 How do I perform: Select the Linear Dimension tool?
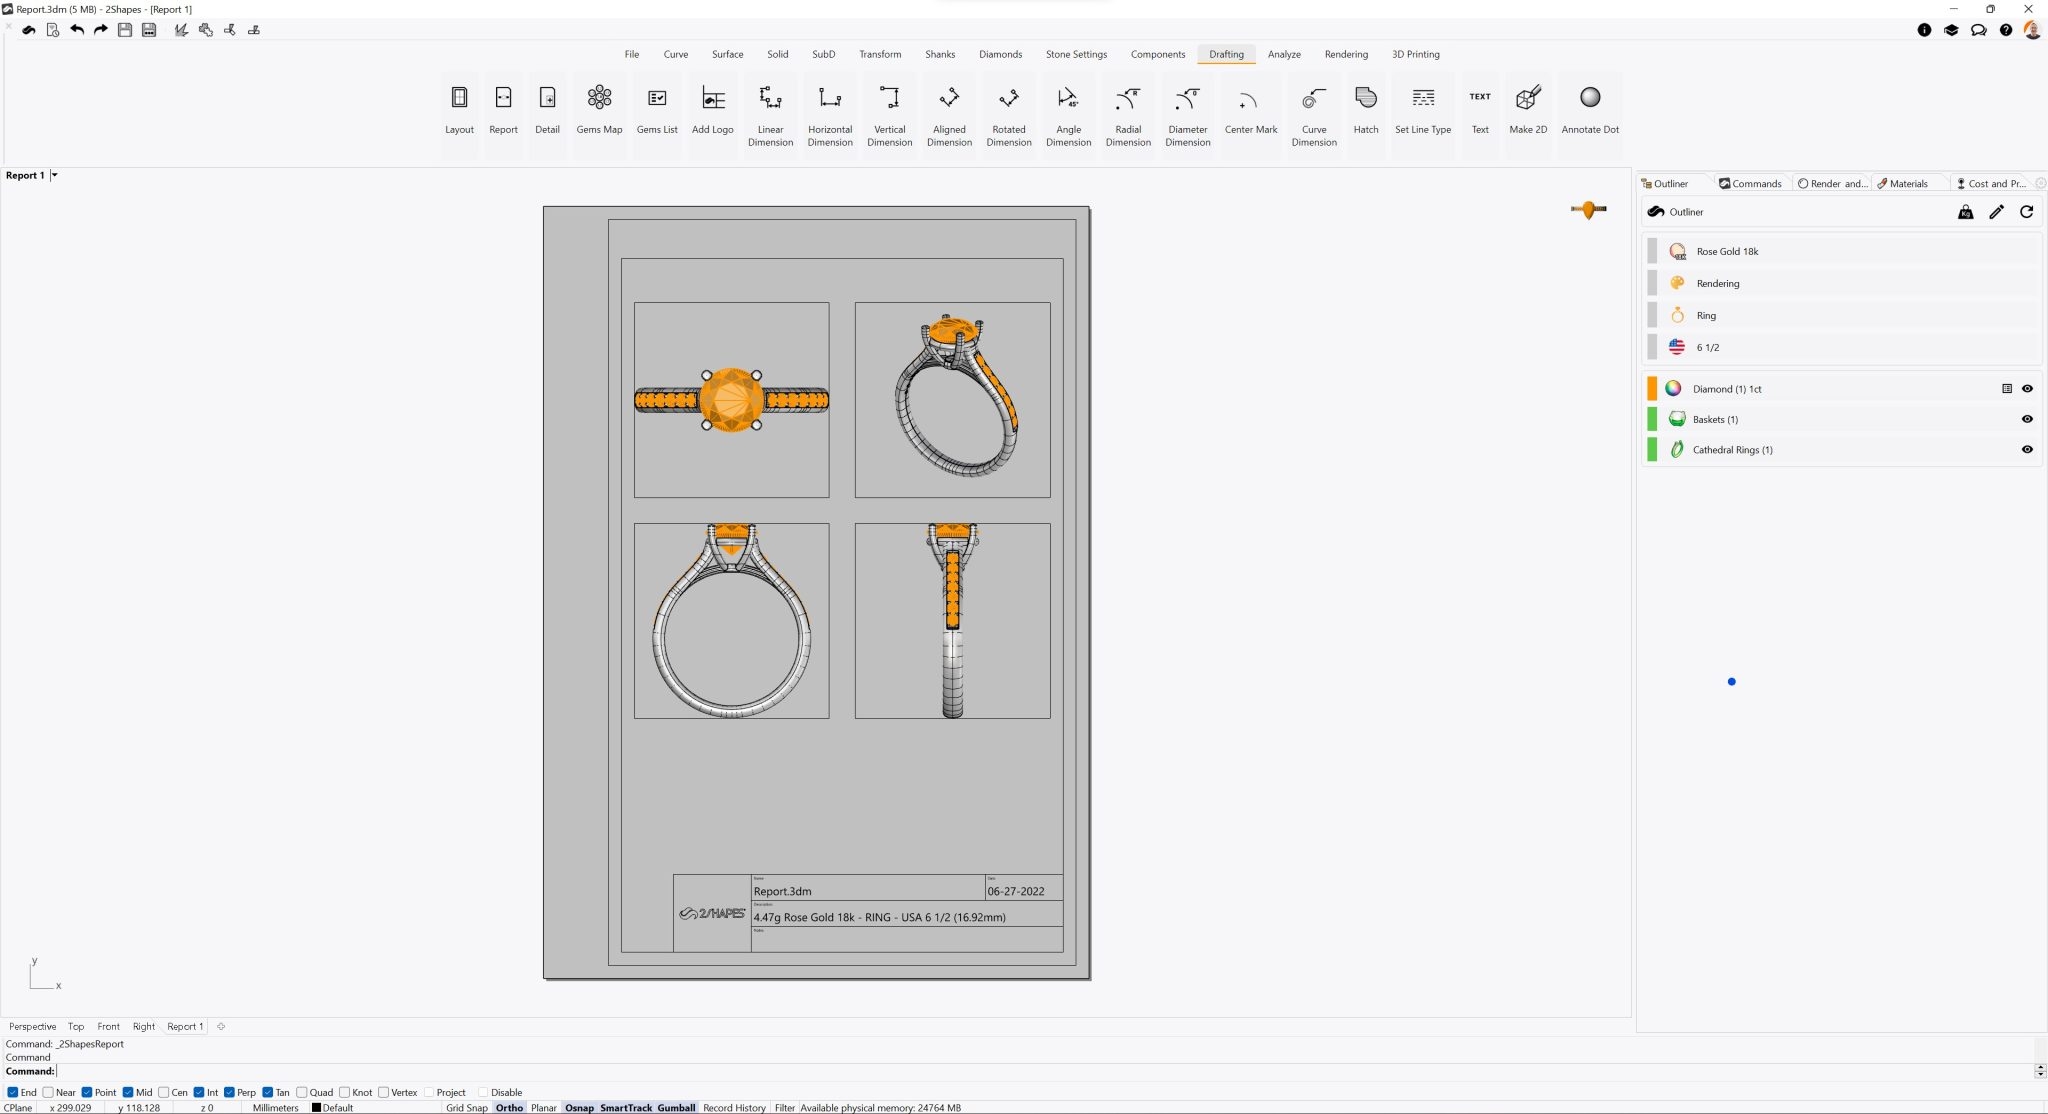[770, 116]
